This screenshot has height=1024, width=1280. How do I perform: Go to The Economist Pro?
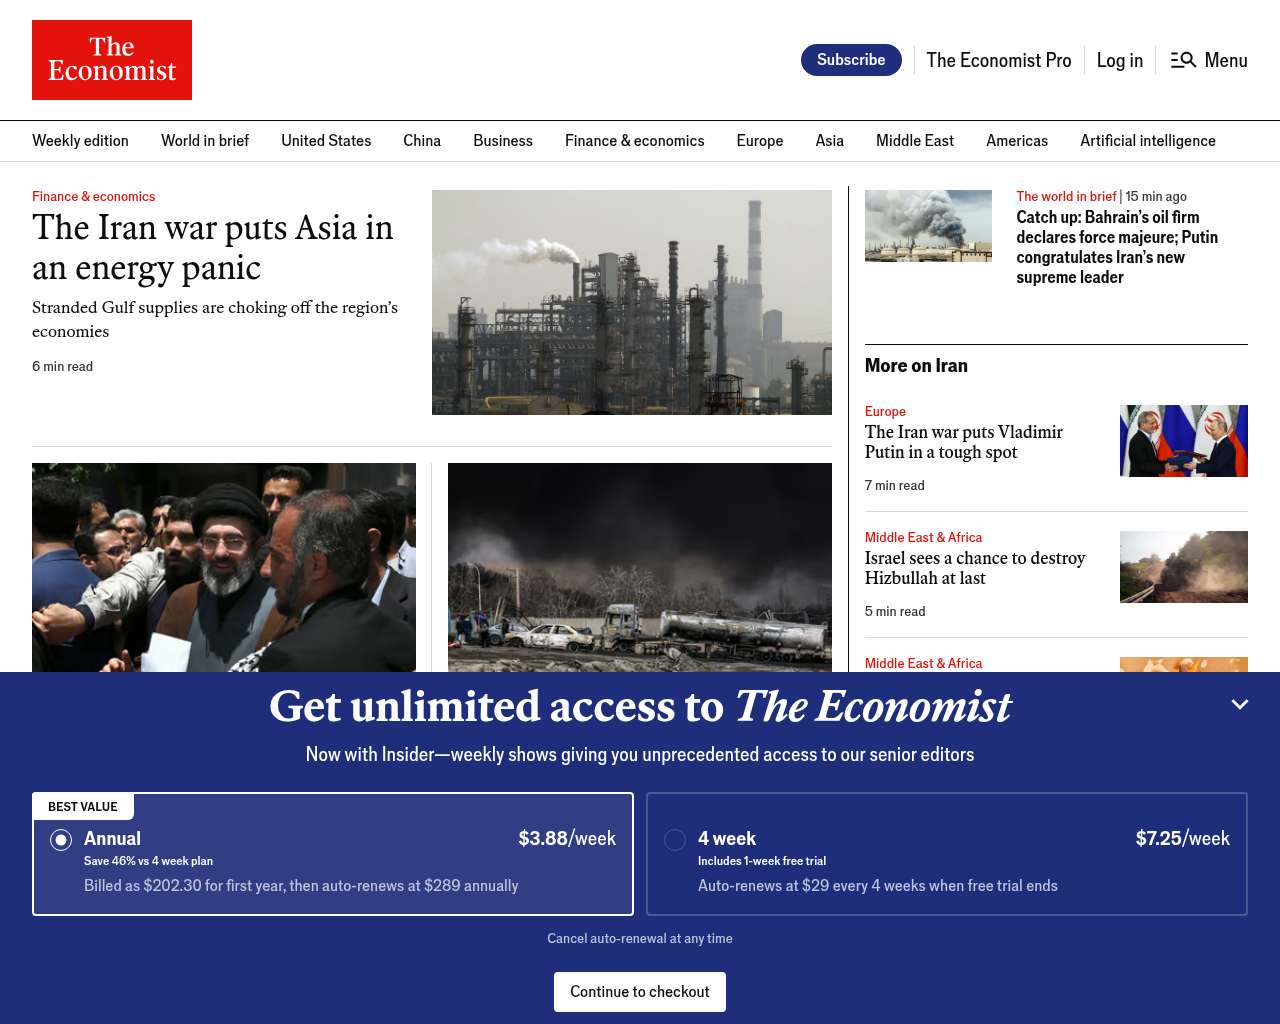[x=998, y=60]
